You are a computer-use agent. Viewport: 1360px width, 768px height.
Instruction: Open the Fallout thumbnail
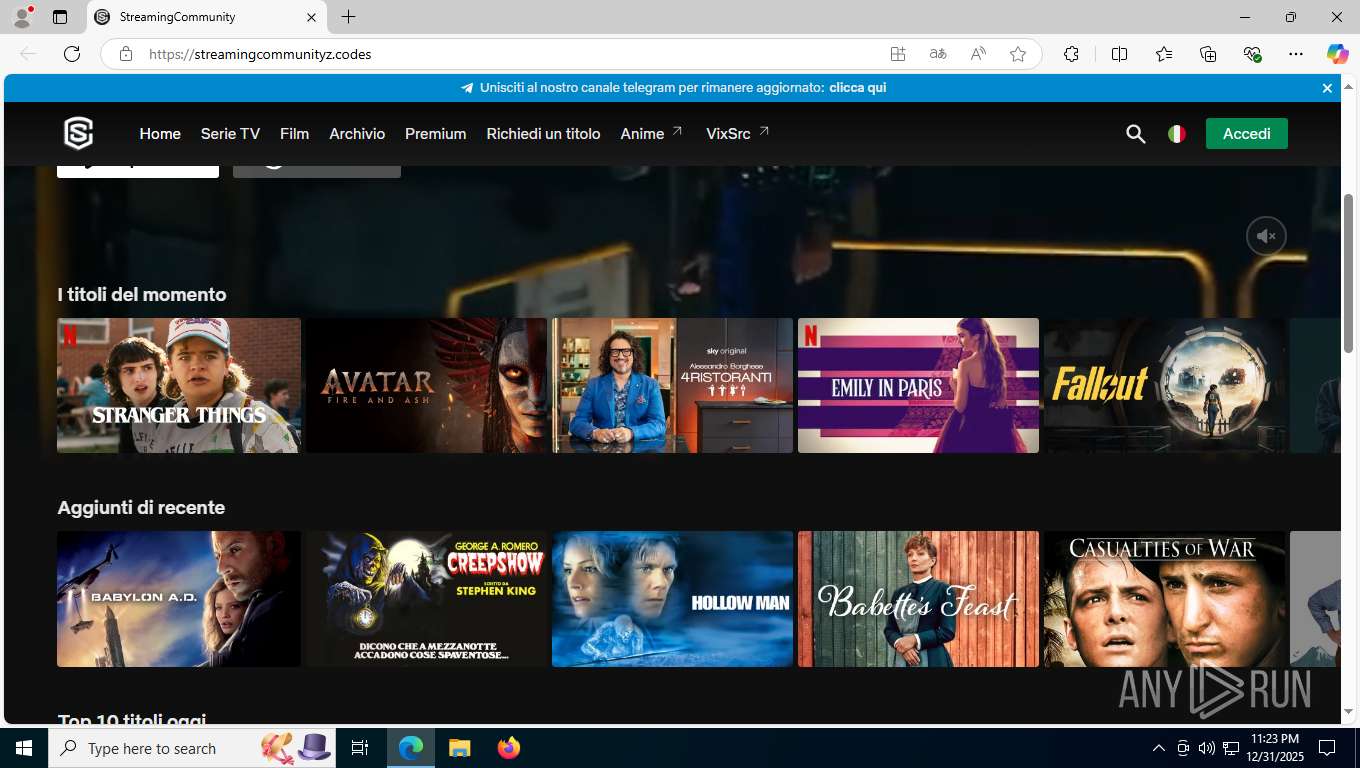click(x=1164, y=385)
